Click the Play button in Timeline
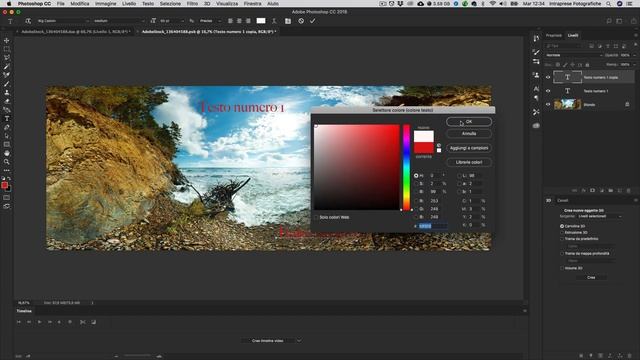Image resolution: width=640 pixels, height=360 pixels. [x=39, y=322]
